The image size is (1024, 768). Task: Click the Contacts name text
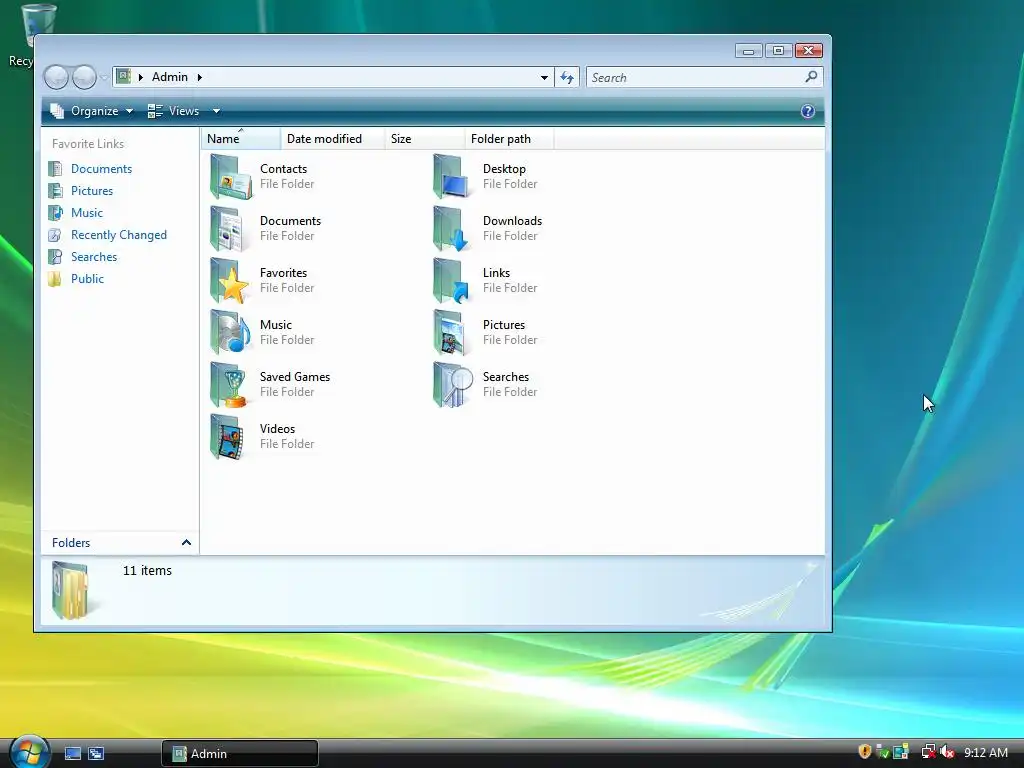283,168
